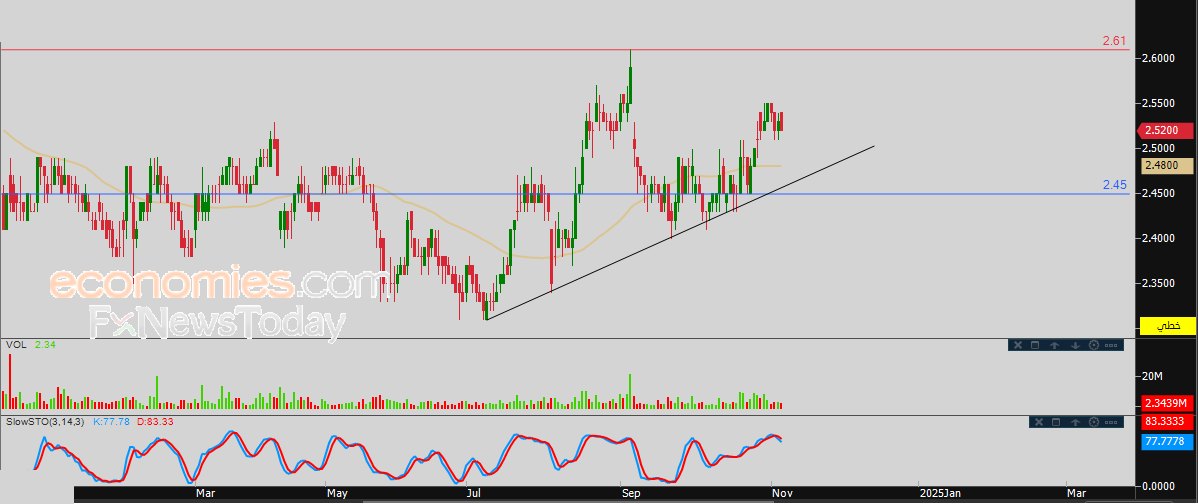The height and width of the screenshot is (504, 1198).
Task: Close the VOL volume panel
Action: pyautogui.click(x=1018, y=345)
